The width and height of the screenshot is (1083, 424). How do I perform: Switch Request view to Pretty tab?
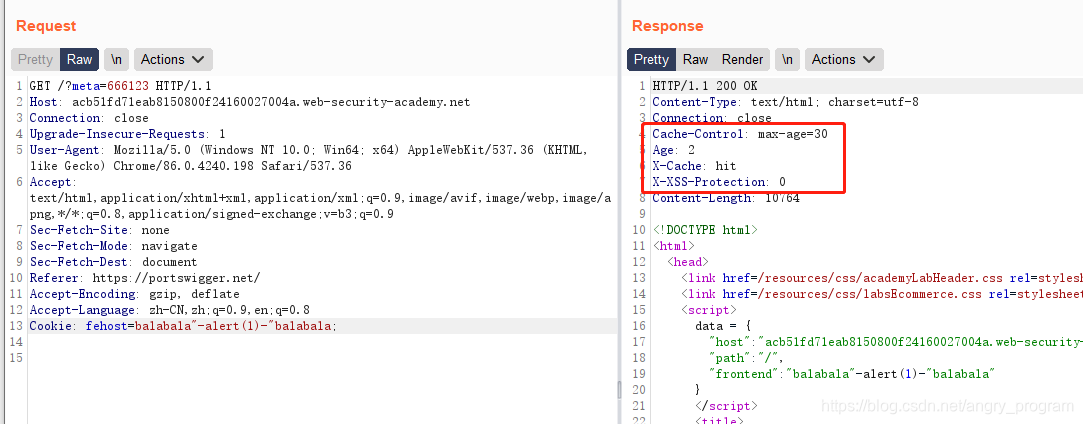click(x=35, y=59)
